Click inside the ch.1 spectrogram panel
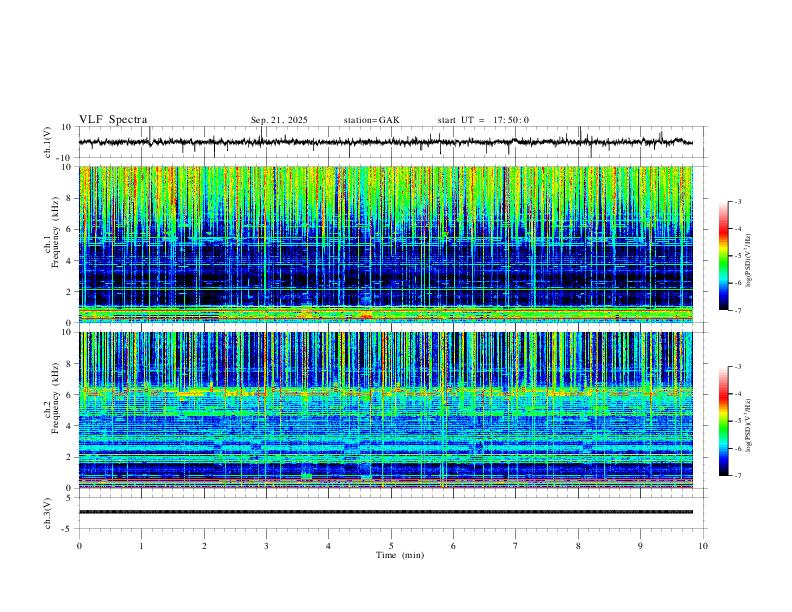Image resolution: width=792 pixels, height=612 pixels. (386, 244)
